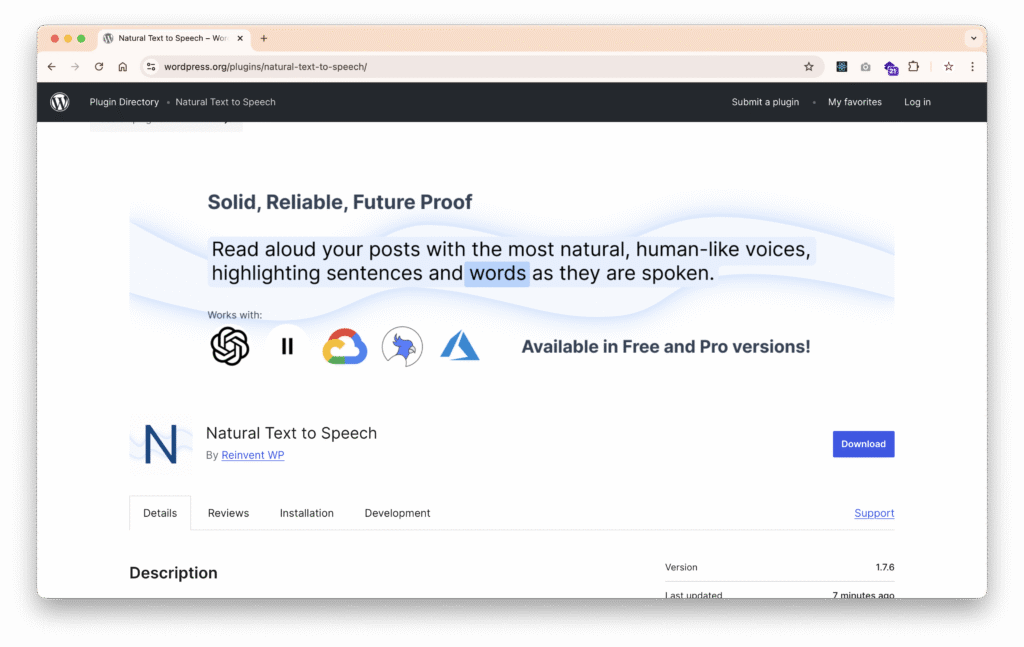Switch to the Reviews tab

(228, 513)
